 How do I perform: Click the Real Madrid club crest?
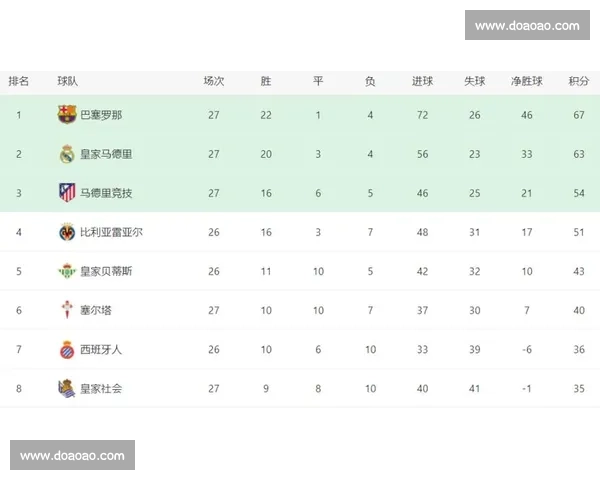67,154
